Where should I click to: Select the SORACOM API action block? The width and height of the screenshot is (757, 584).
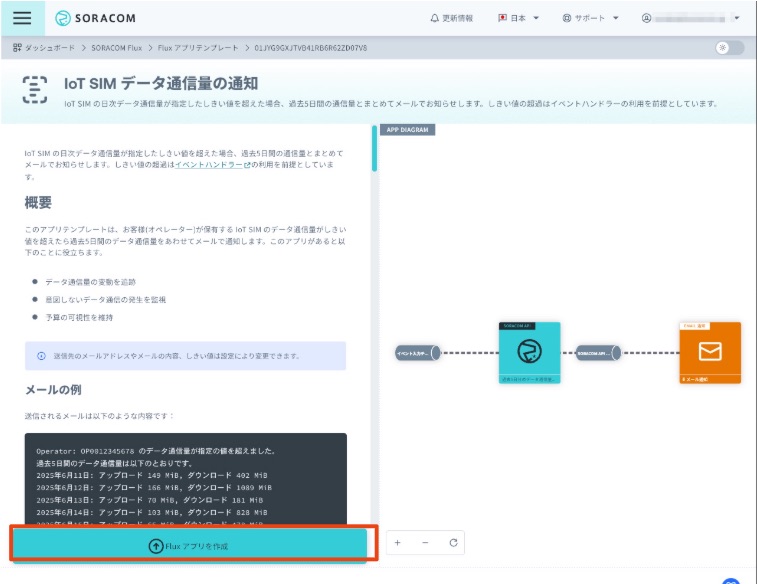(529, 353)
